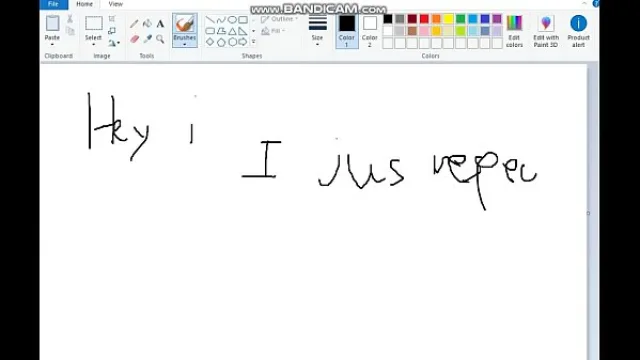The height and width of the screenshot is (360, 640).
Task: Select the Color picker eyedropper tool
Action: (x=147, y=39)
